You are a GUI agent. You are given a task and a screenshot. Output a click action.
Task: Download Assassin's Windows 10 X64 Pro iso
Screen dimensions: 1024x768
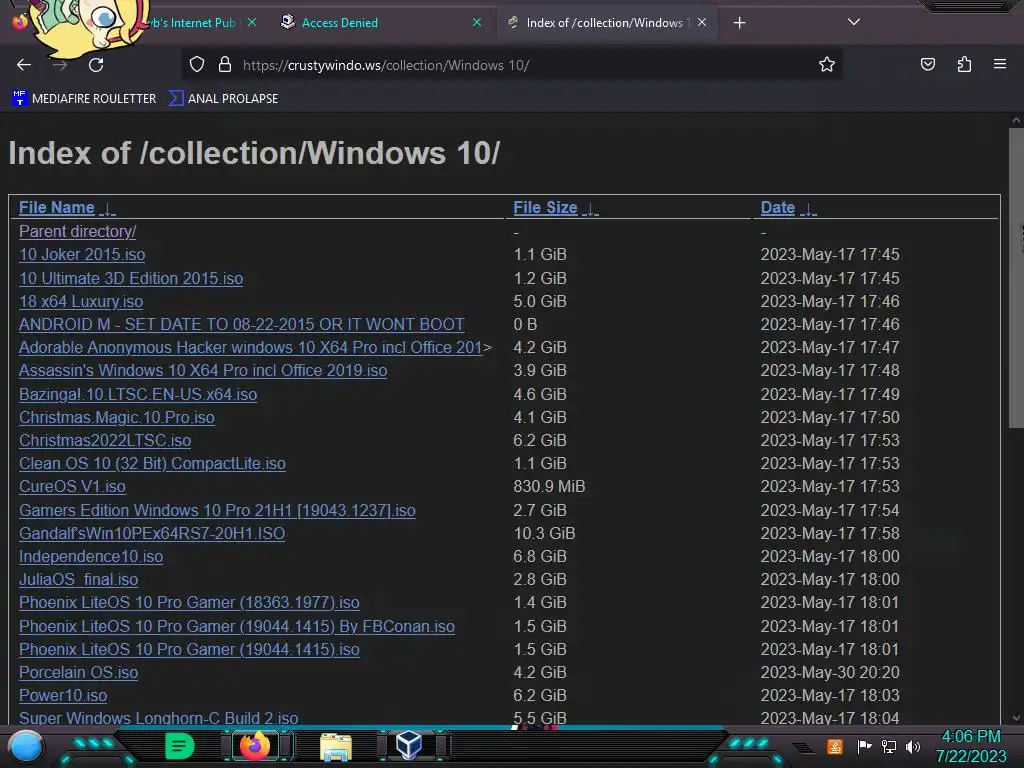(x=203, y=370)
